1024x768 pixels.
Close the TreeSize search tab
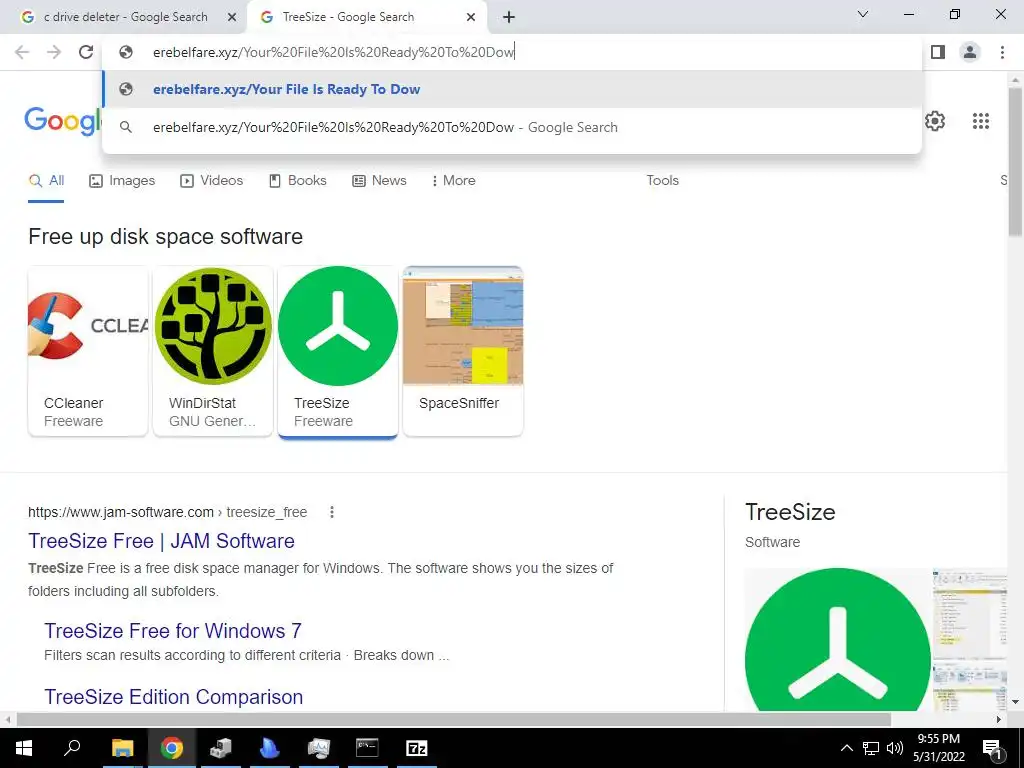(471, 17)
